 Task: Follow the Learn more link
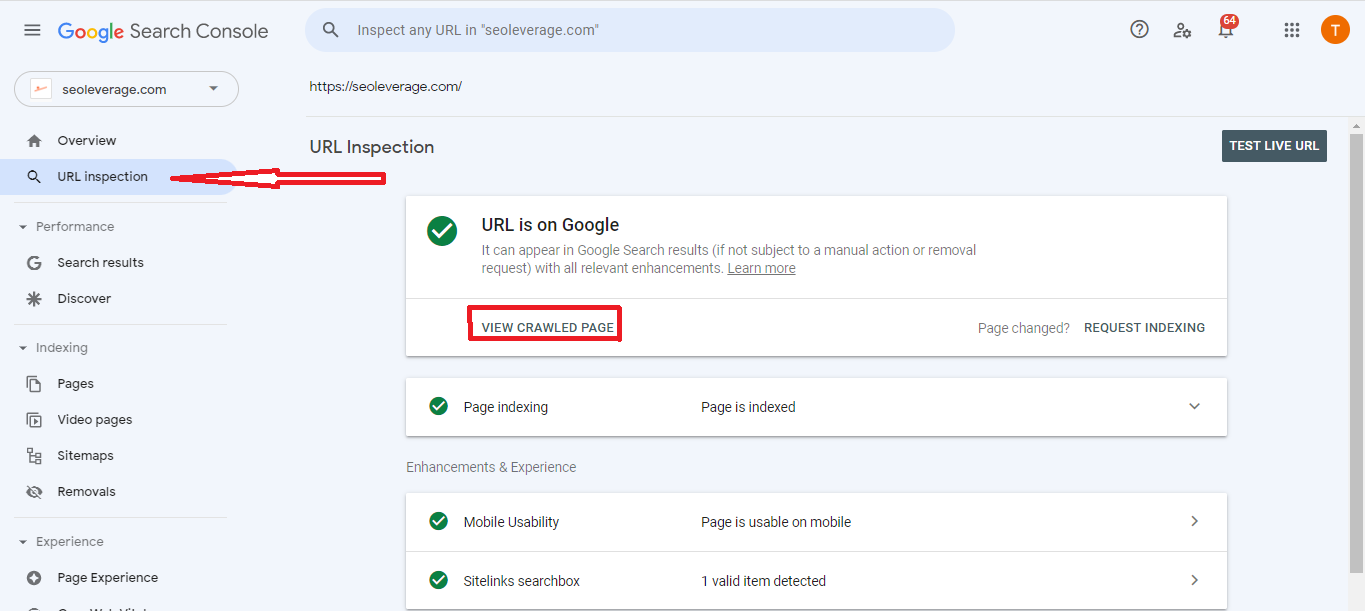pos(761,269)
